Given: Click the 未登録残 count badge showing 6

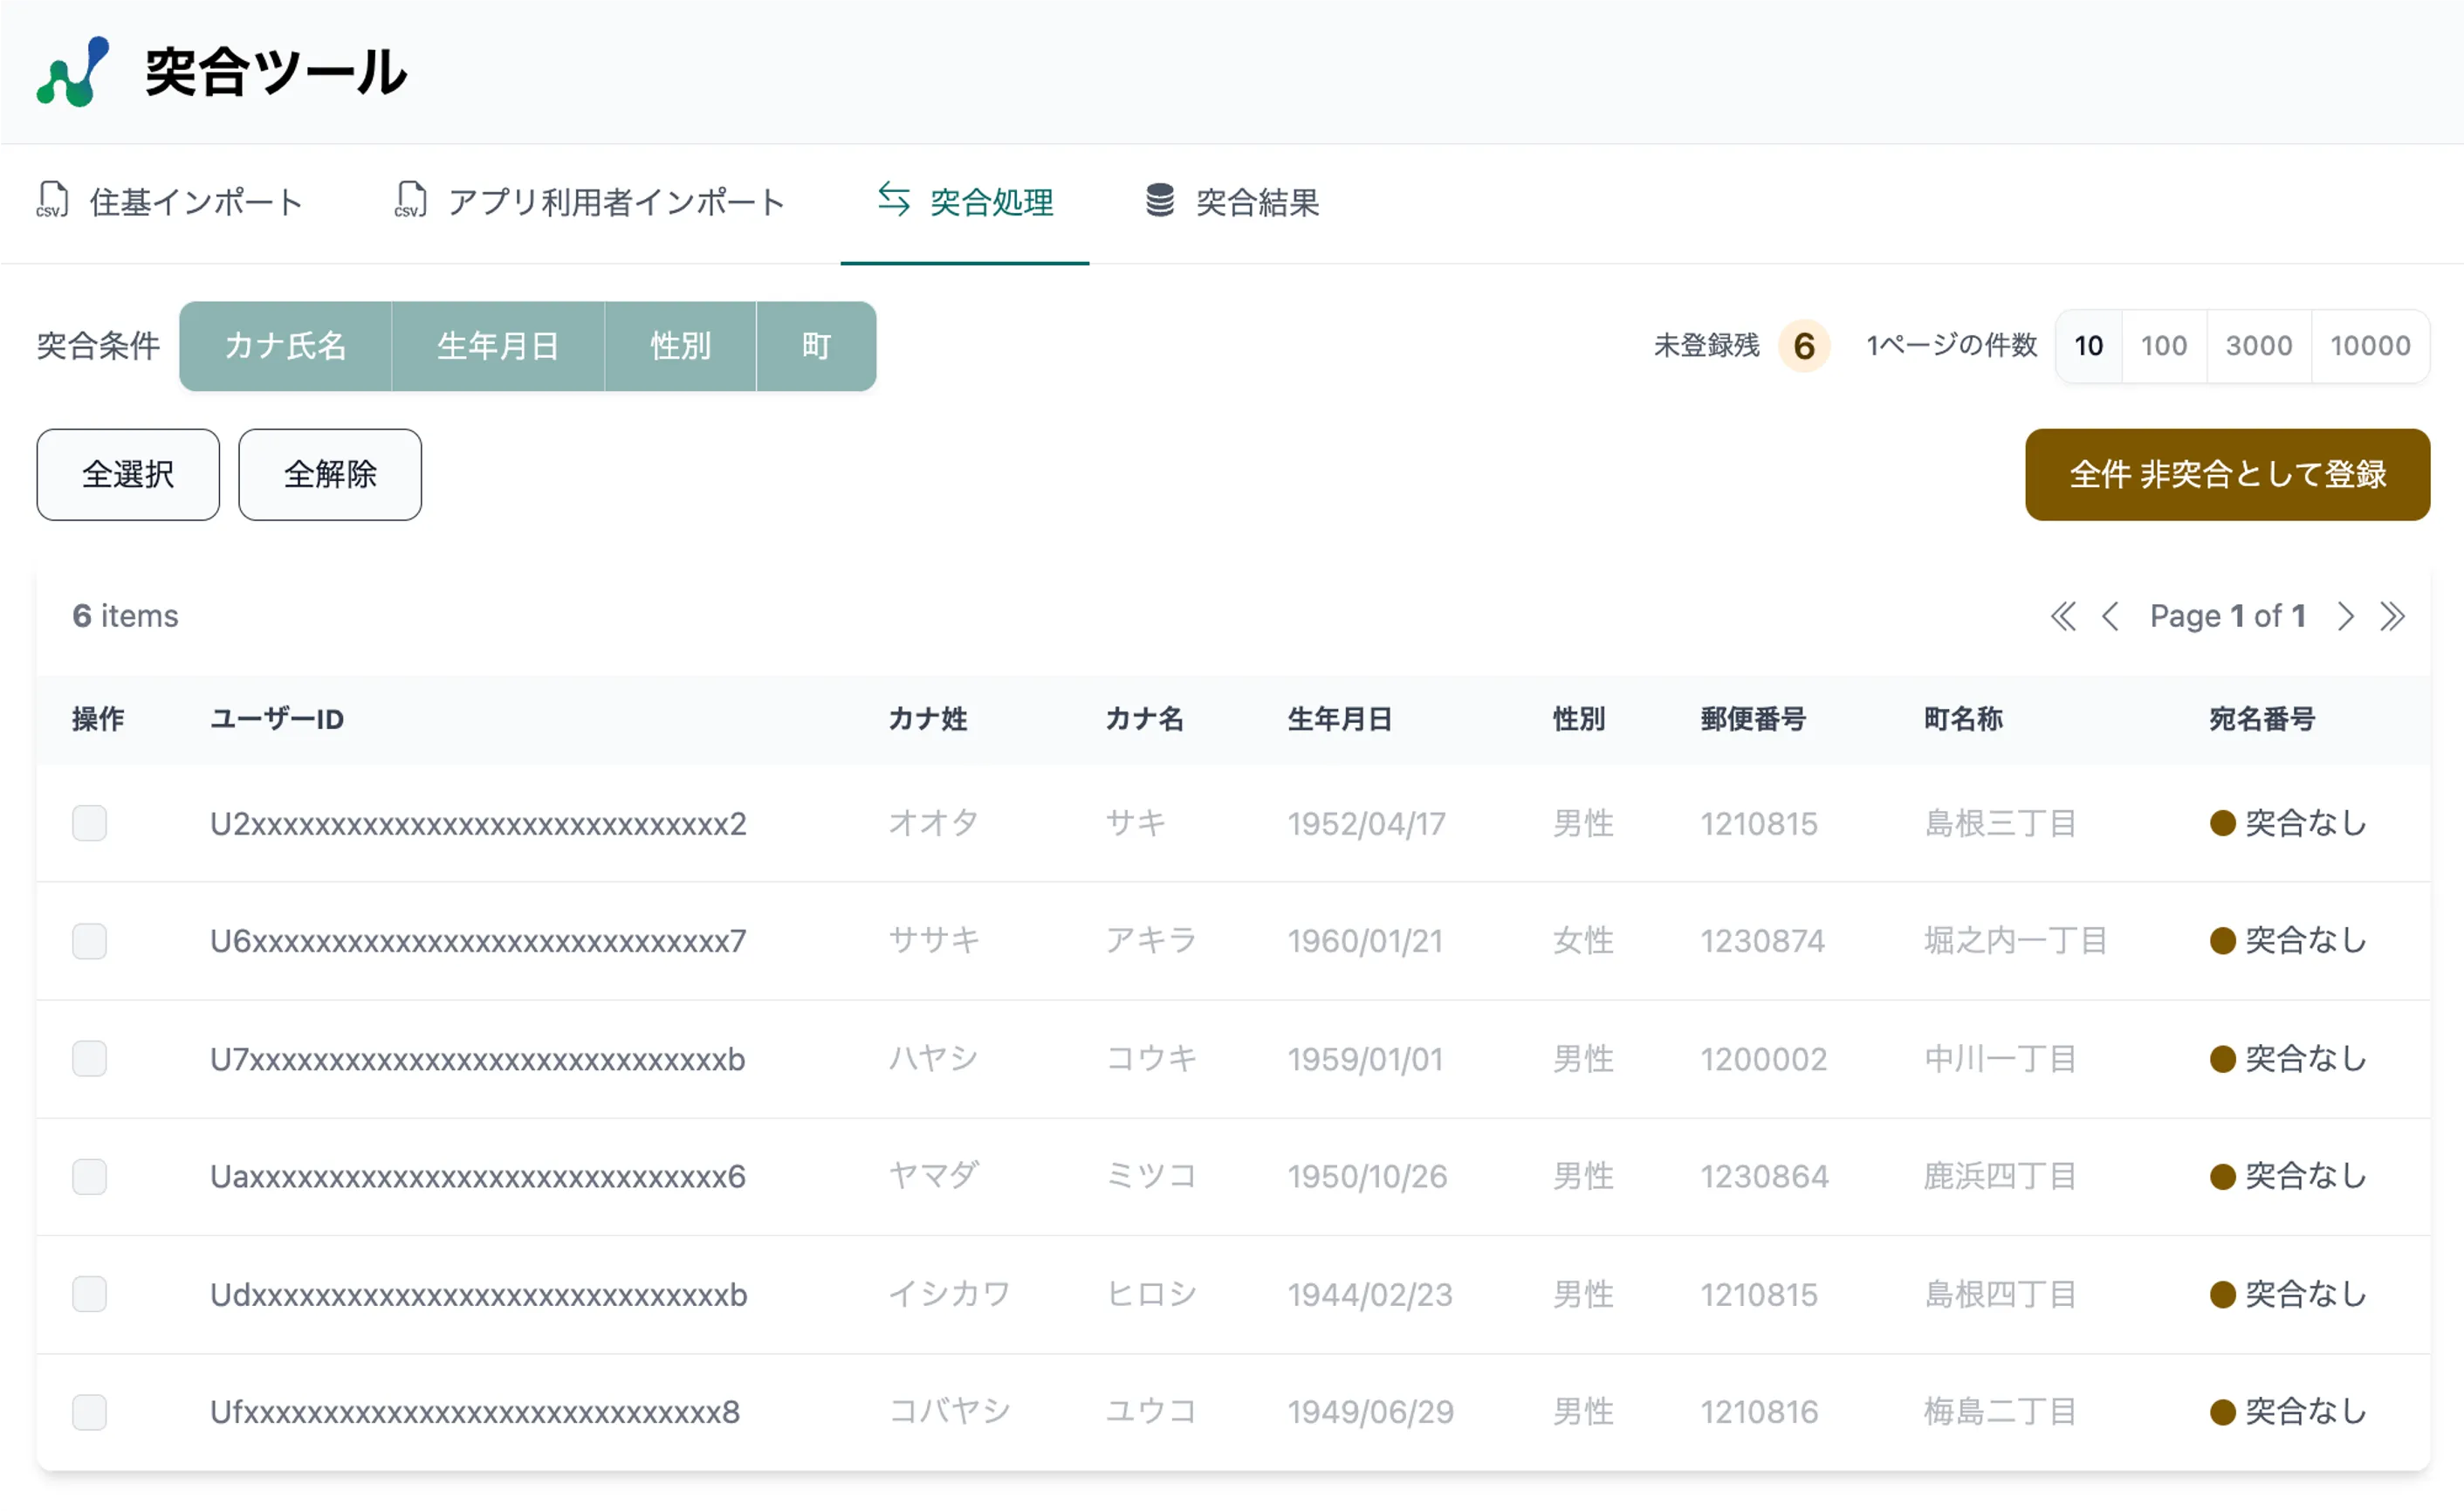Looking at the screenshot, I should pyautogui.click(x=1804, y=346).
